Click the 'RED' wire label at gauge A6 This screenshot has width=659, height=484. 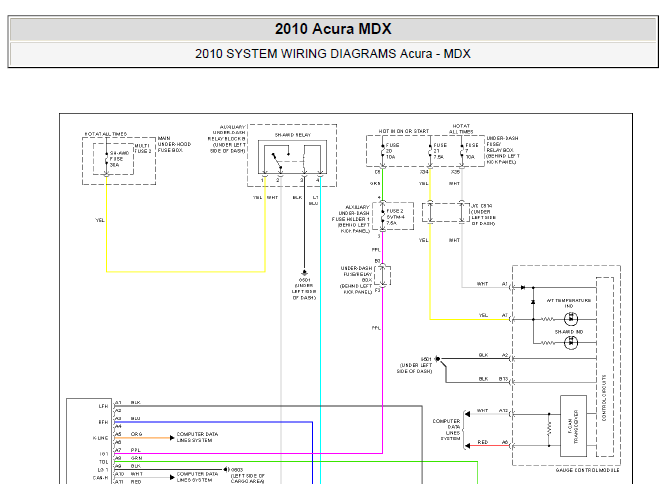point(482,442)
